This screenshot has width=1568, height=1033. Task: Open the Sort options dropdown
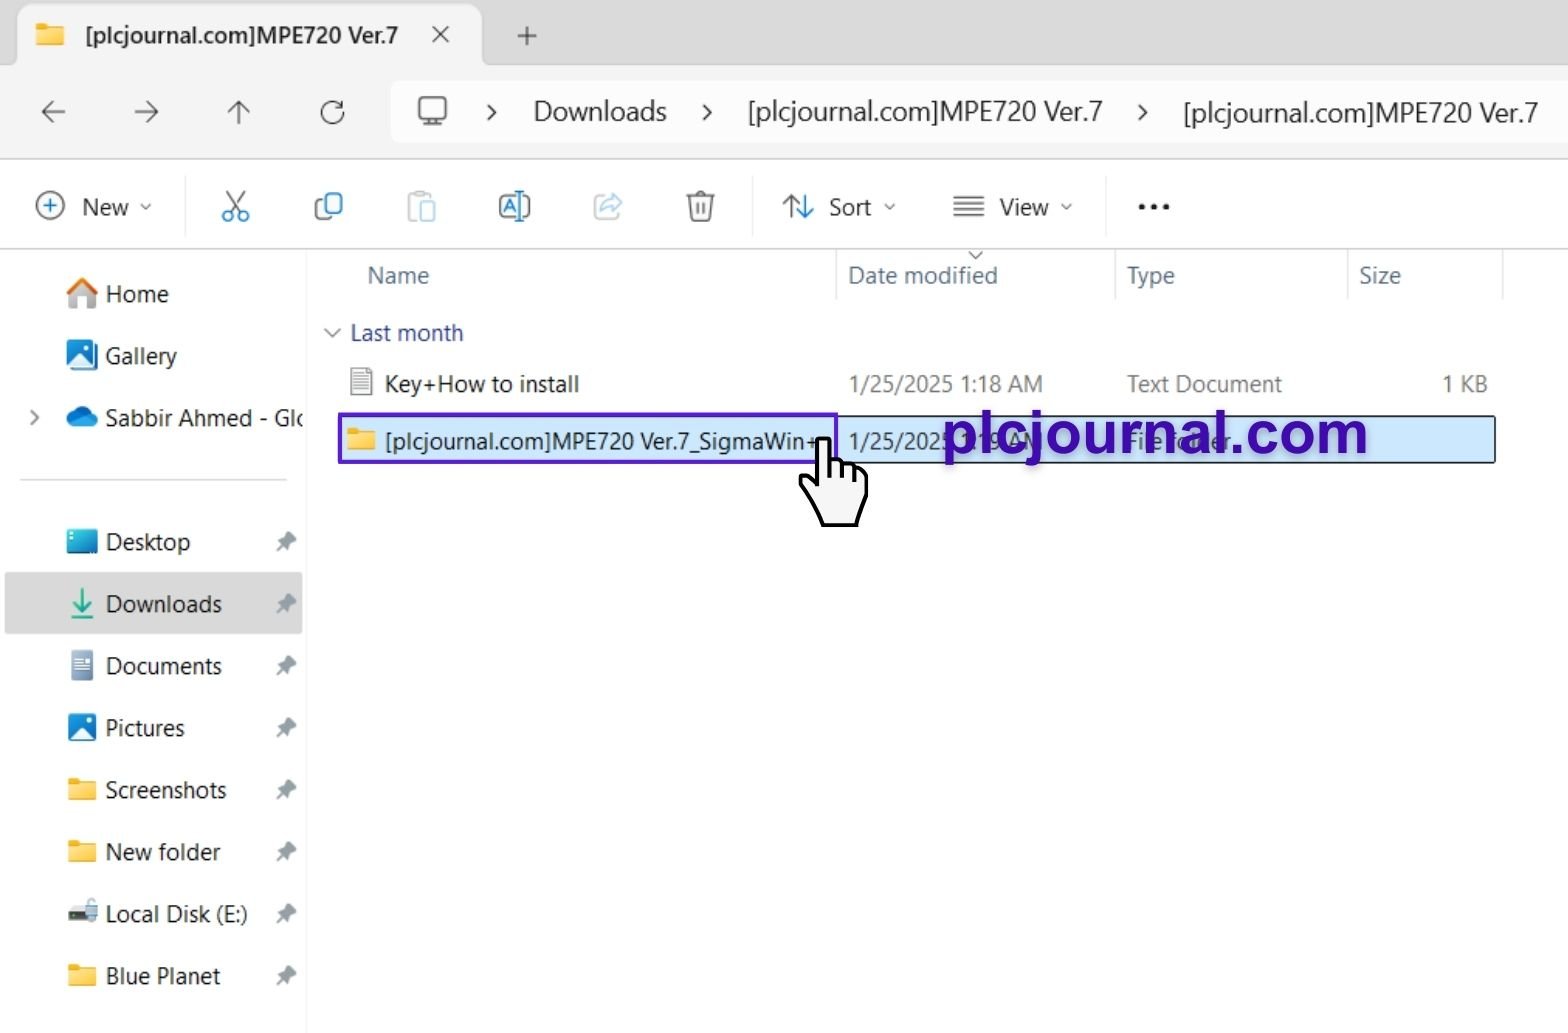(x=838, y=207)
